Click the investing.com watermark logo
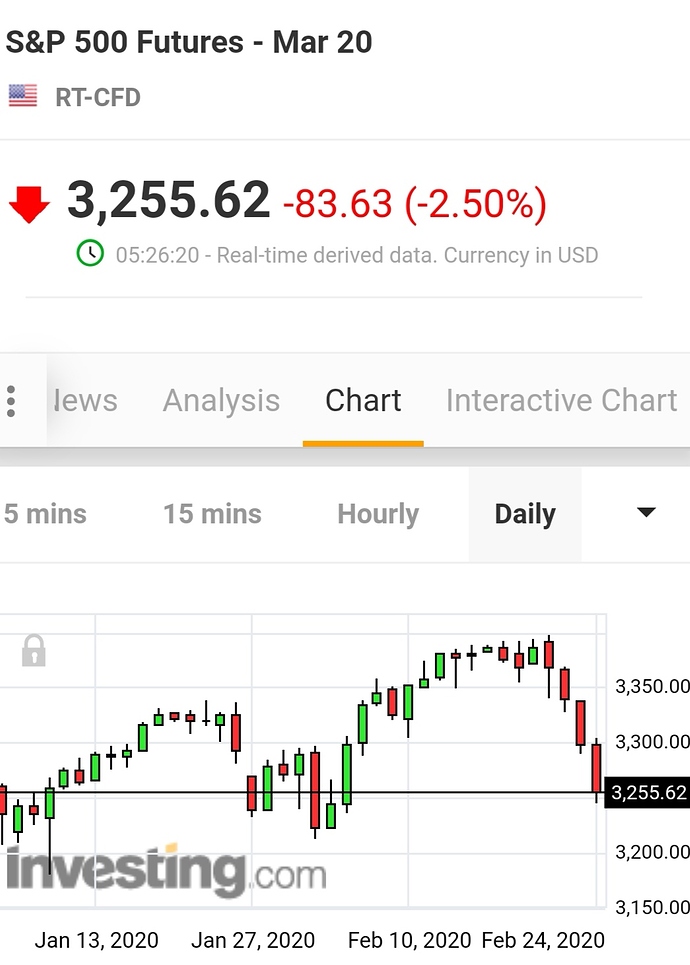 click(166, 870)
